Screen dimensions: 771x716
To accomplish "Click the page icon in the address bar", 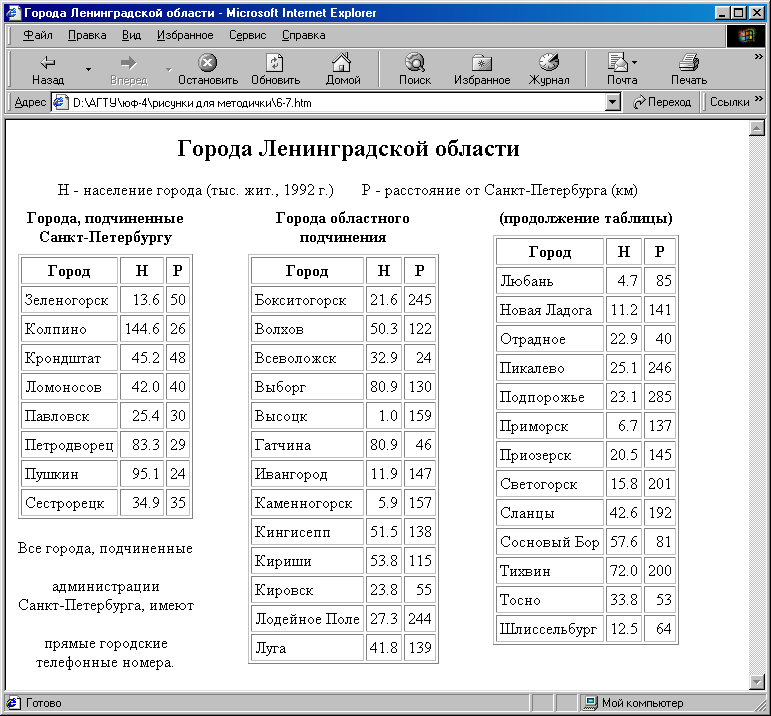I will click(x=60, y=102).
